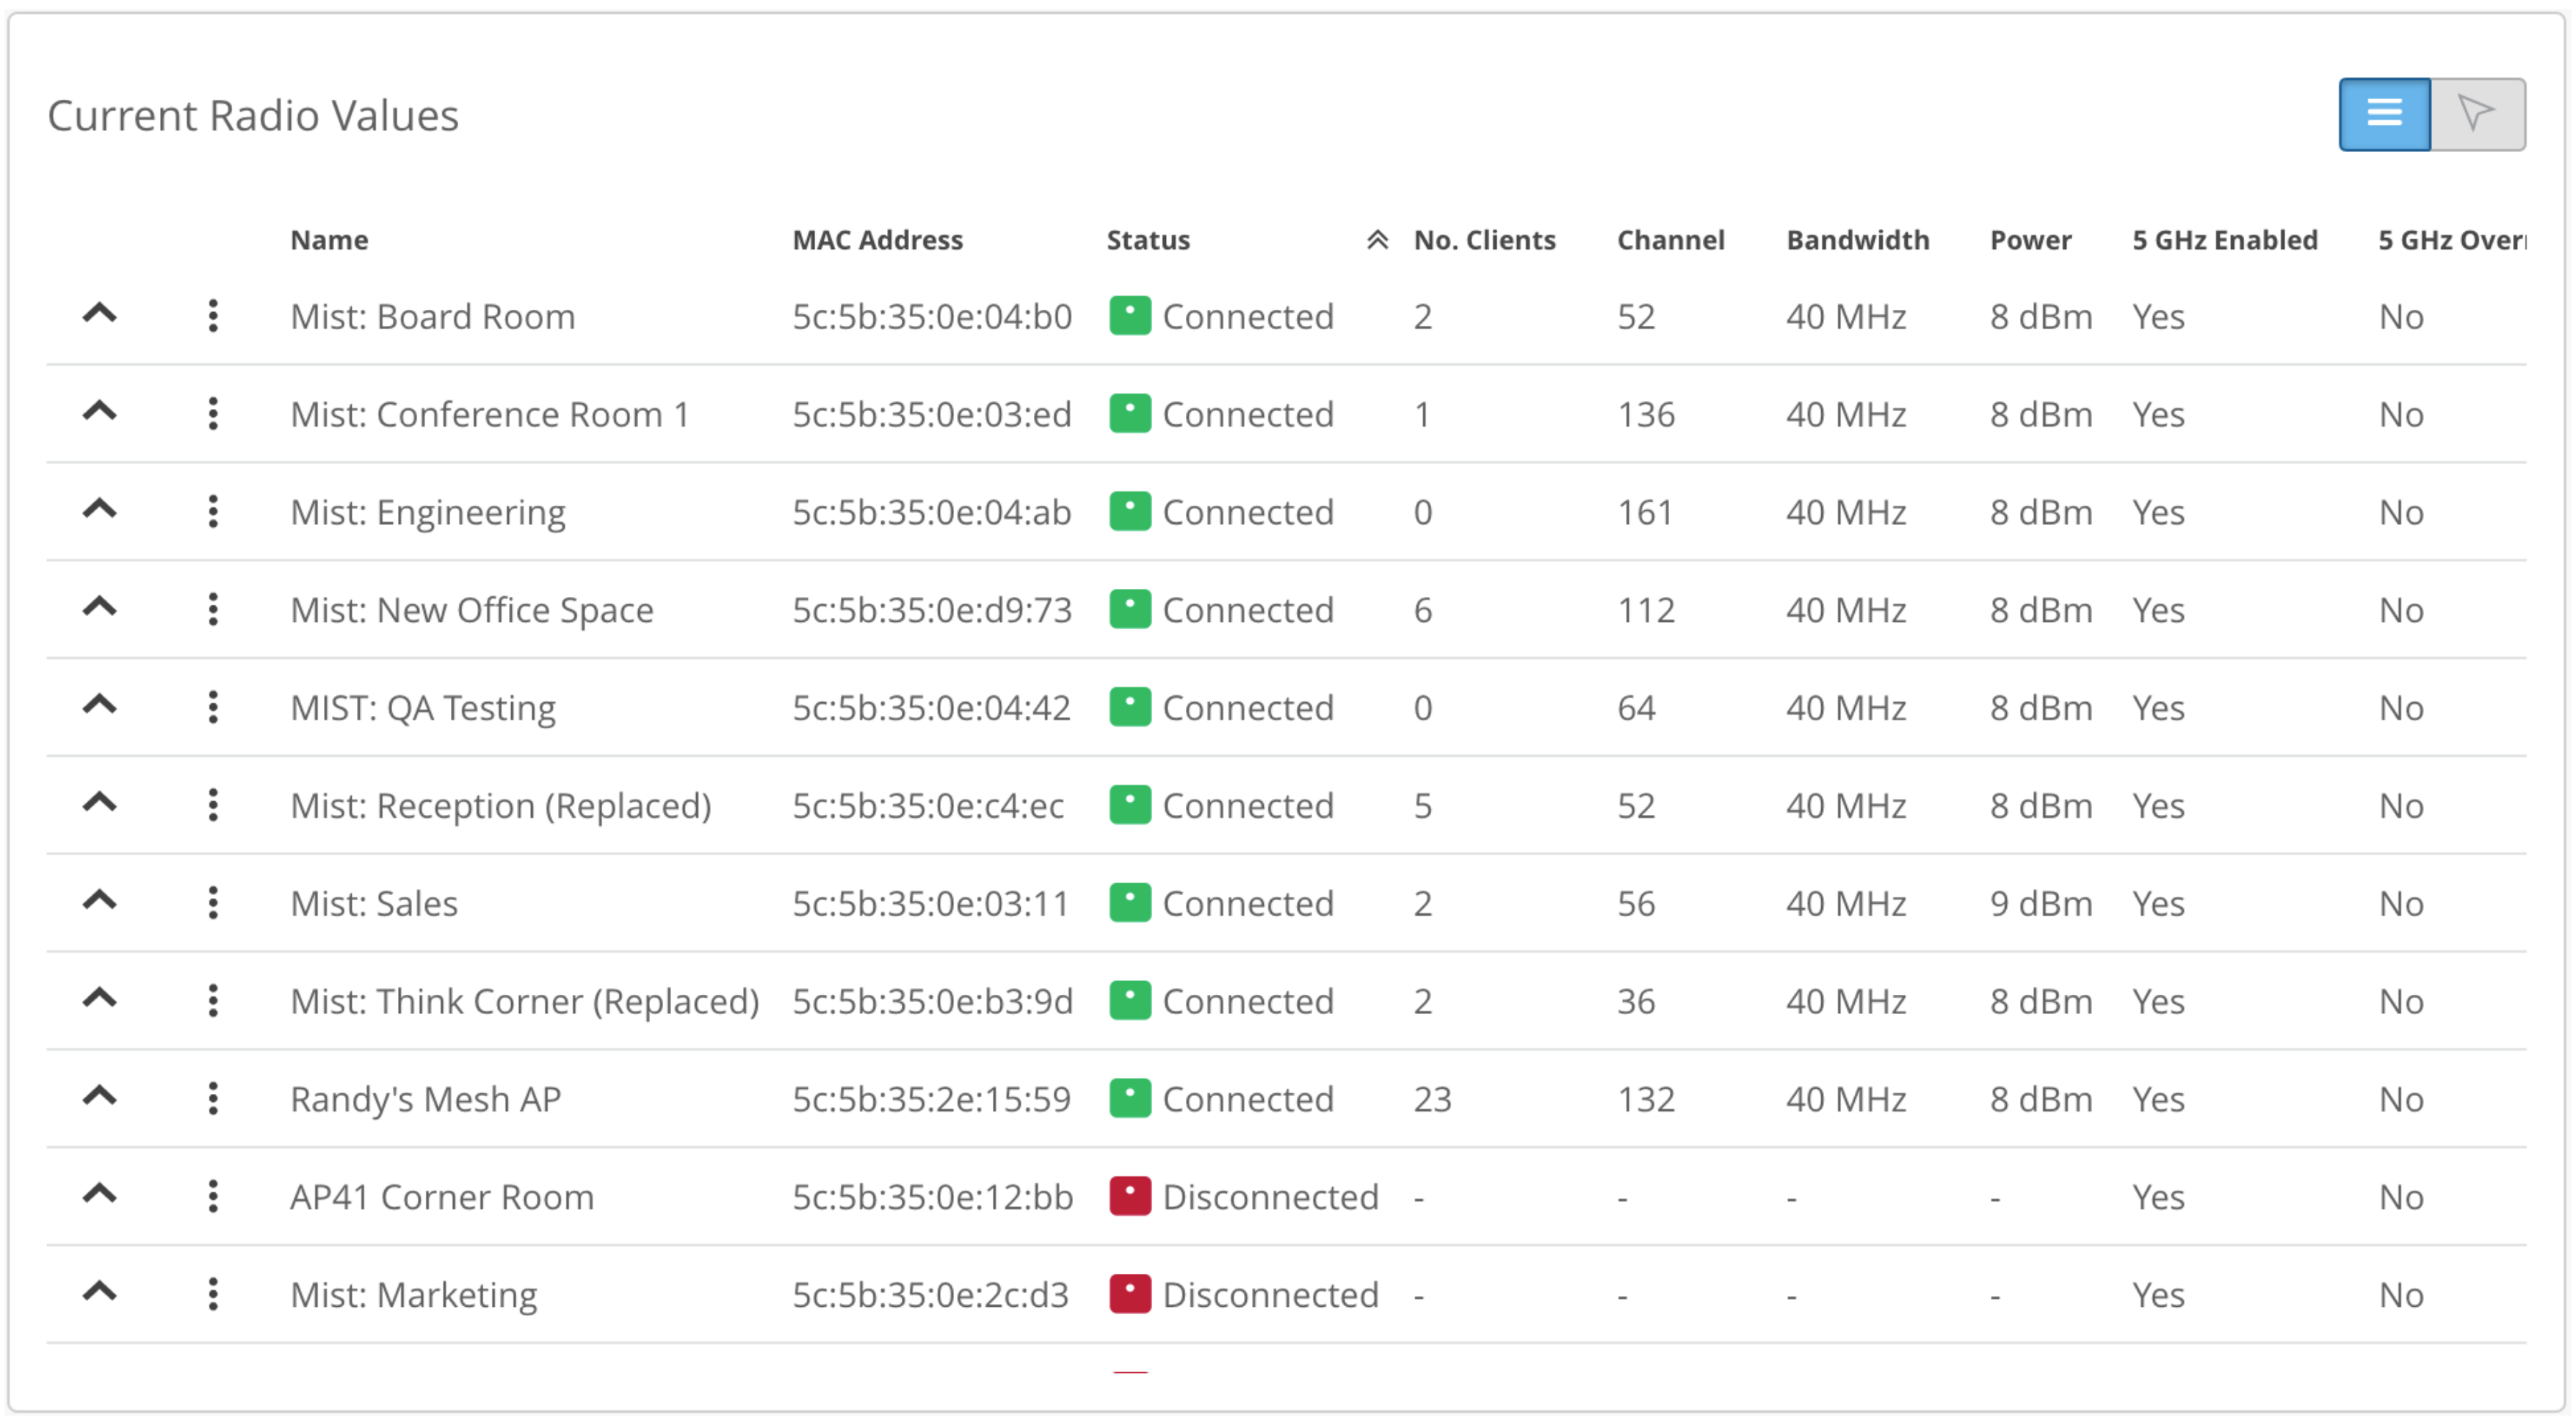Toggle chevron for Mist: Think Corner (Replaced)

[99, 999]
